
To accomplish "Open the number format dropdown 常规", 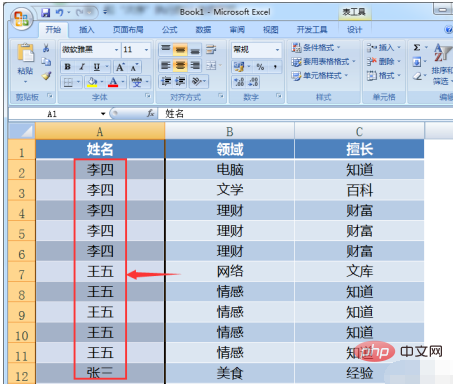I will 277,50.
